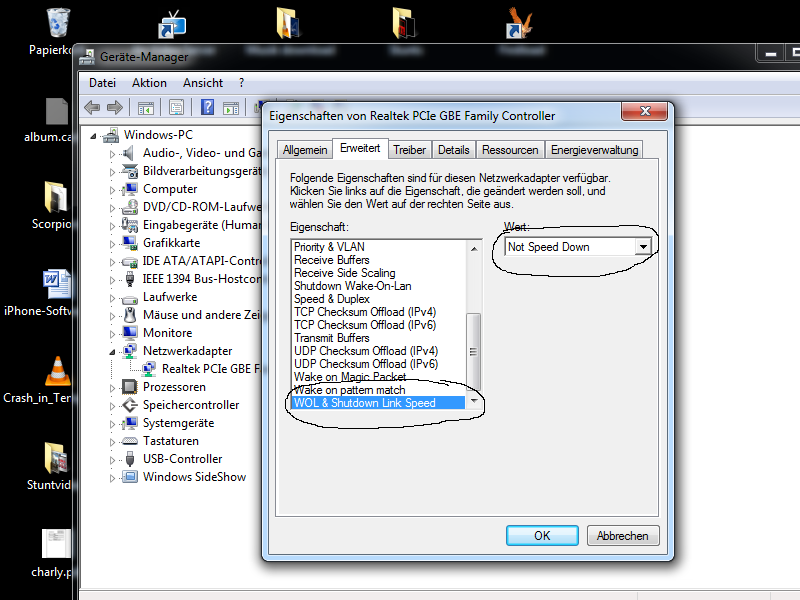800x600 pixels.
Task: Click the action pane toolbar icon right of the Help icon
Action: [x=231, y=108]
